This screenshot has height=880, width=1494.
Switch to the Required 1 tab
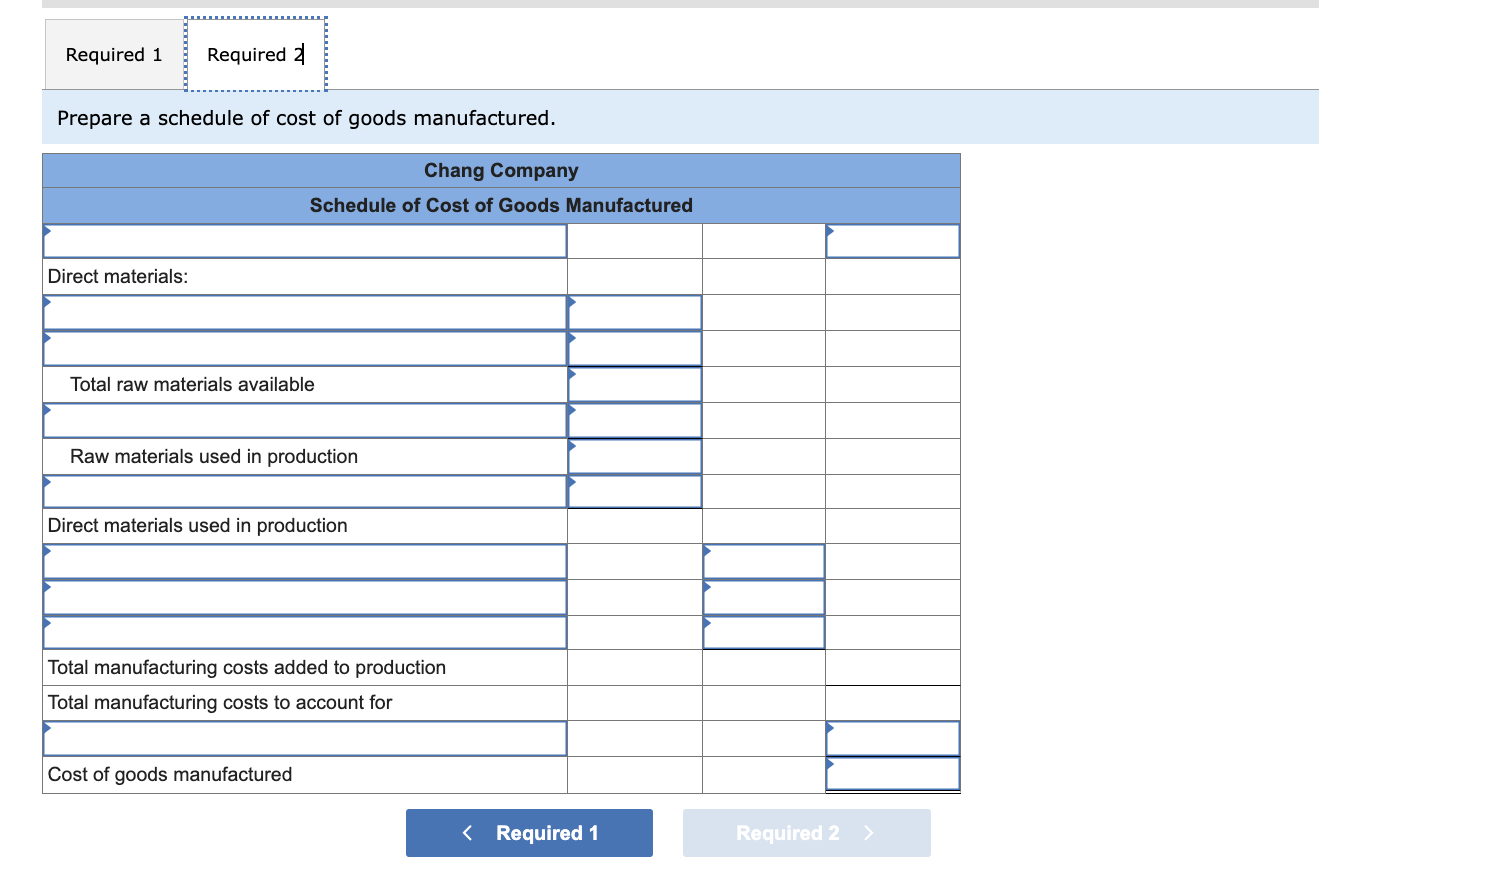tap(112, 54)
